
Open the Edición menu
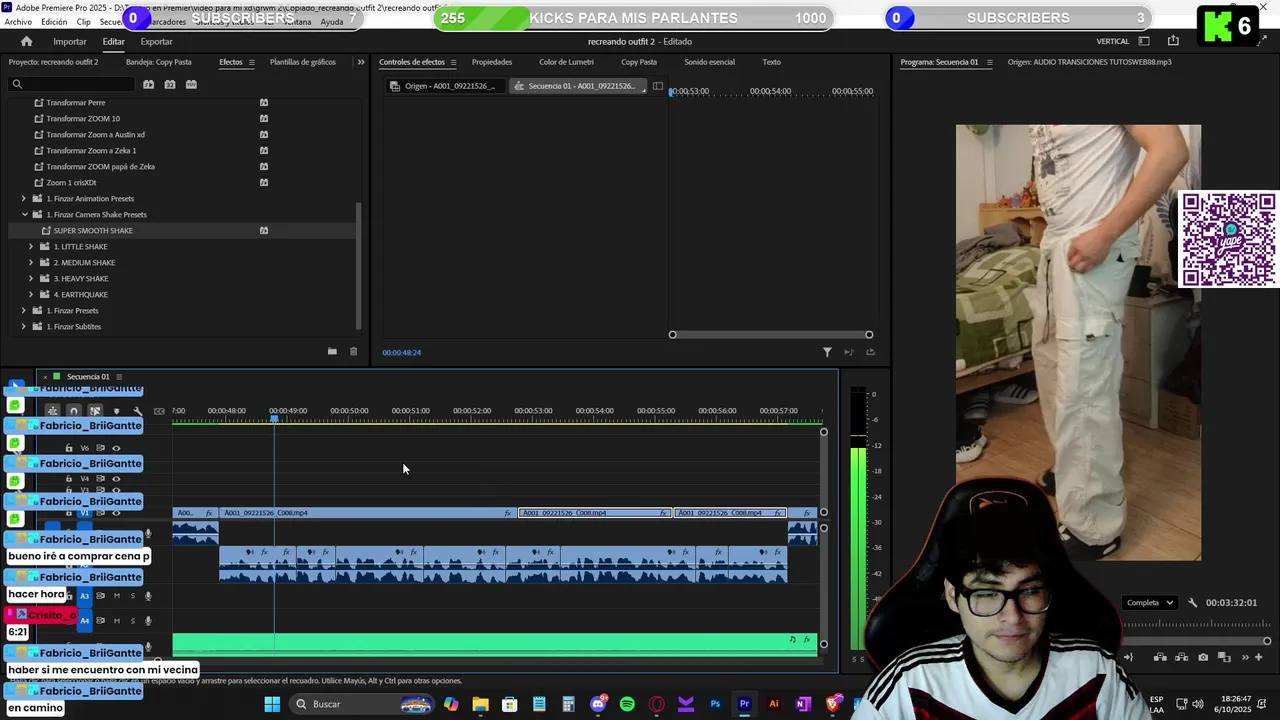[54, 21]
